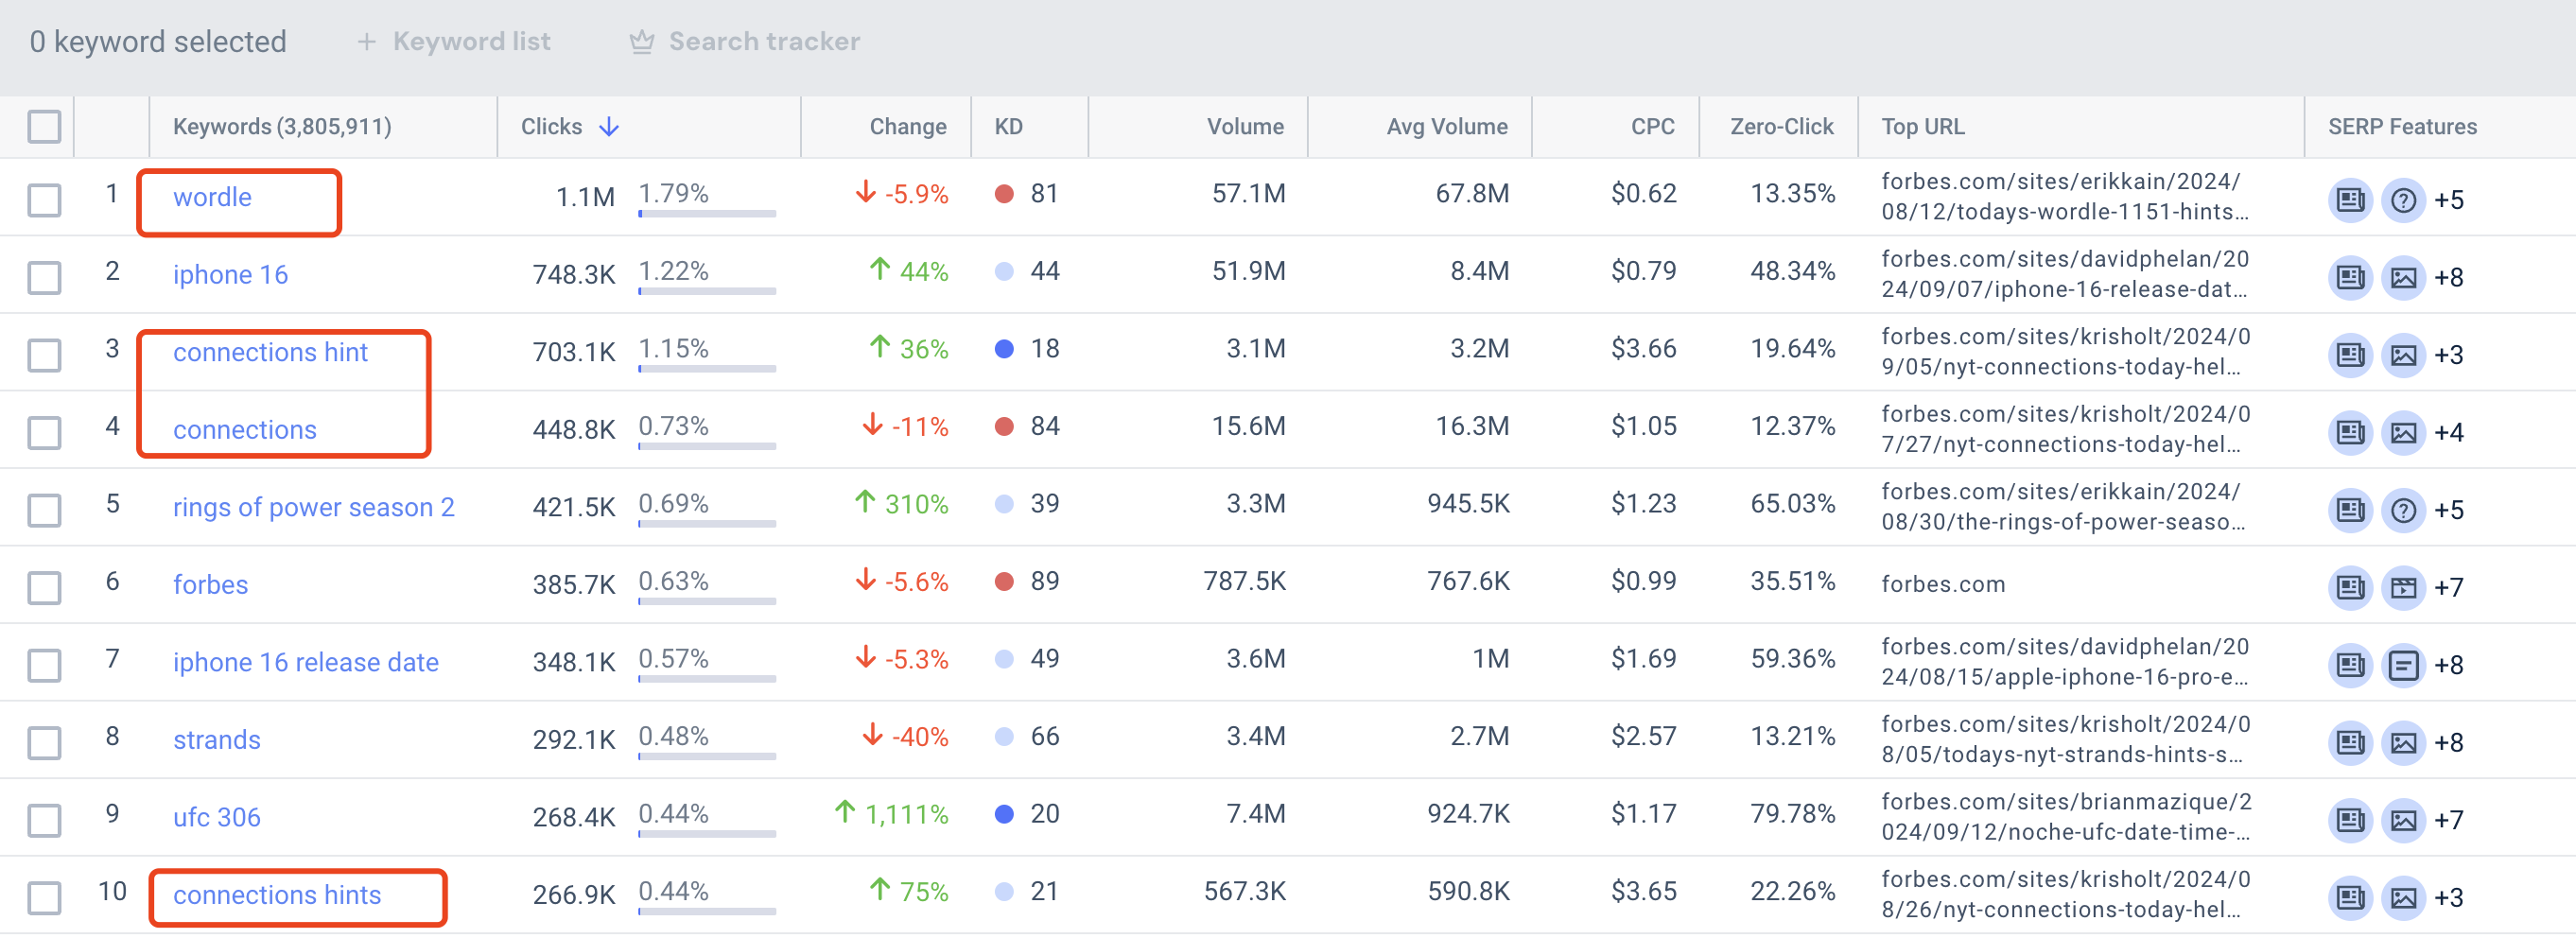This screenshot has width=2576, height=938.
Task: Click the red KD dot for forbes
Action: point(1004,582)
